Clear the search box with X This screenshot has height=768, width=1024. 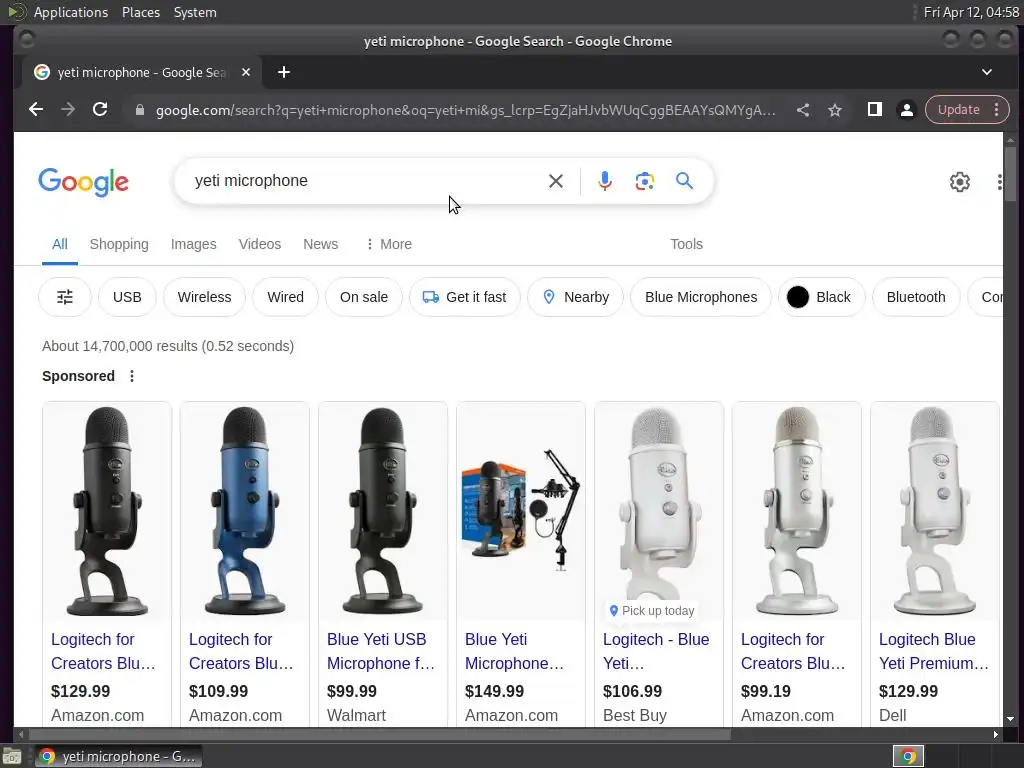point(556,181)
